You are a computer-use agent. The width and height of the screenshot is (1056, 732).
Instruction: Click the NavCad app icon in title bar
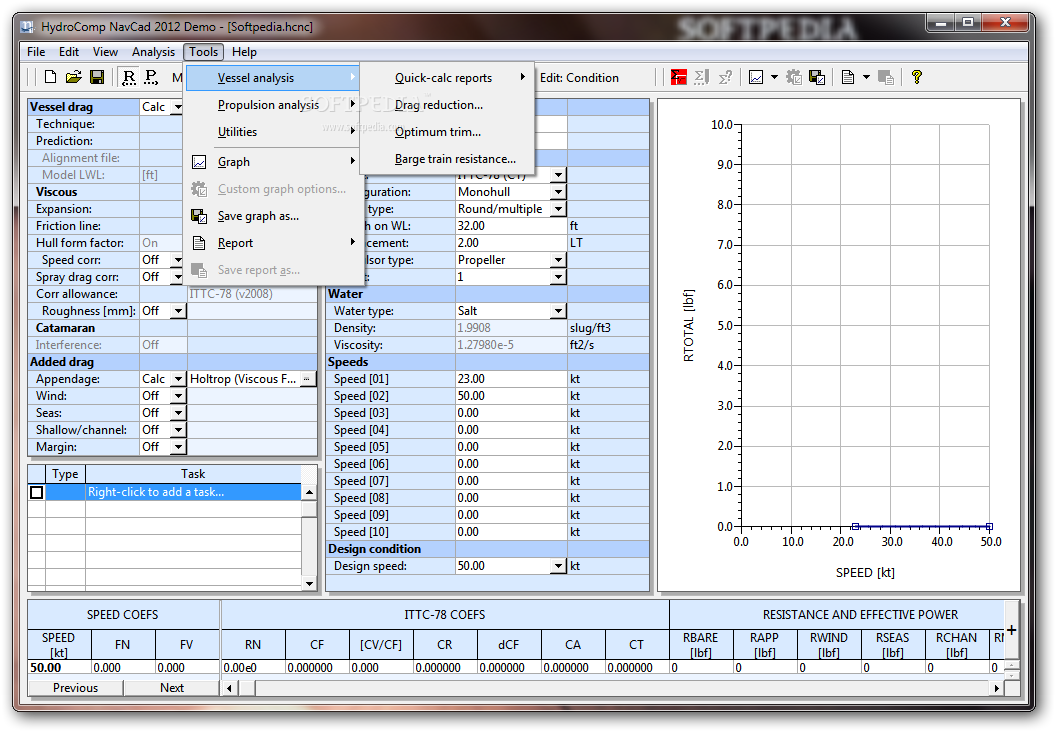click(x=27, y=27)
